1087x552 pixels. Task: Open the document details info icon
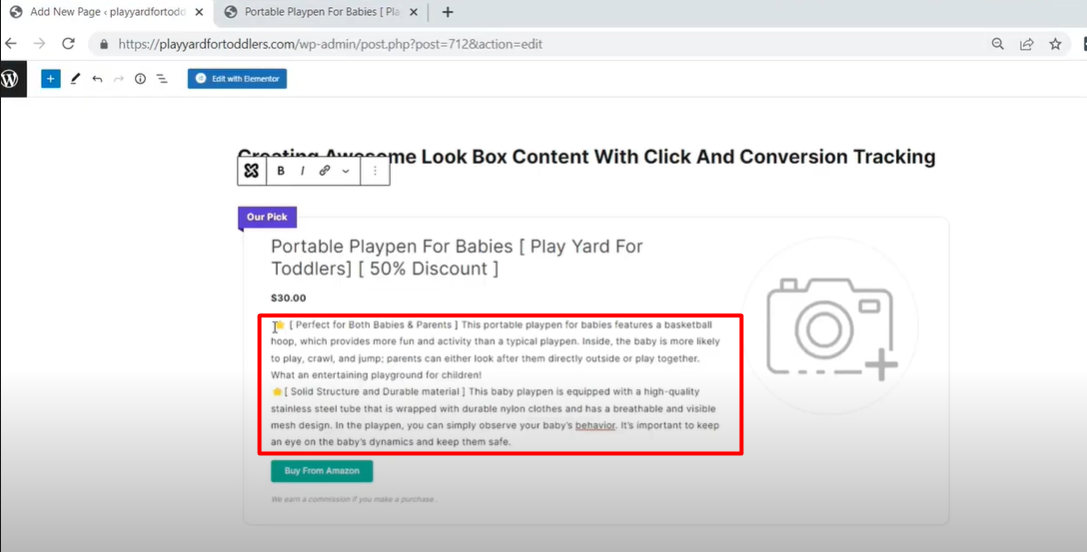pyautogui.click(x=140, y=79)
